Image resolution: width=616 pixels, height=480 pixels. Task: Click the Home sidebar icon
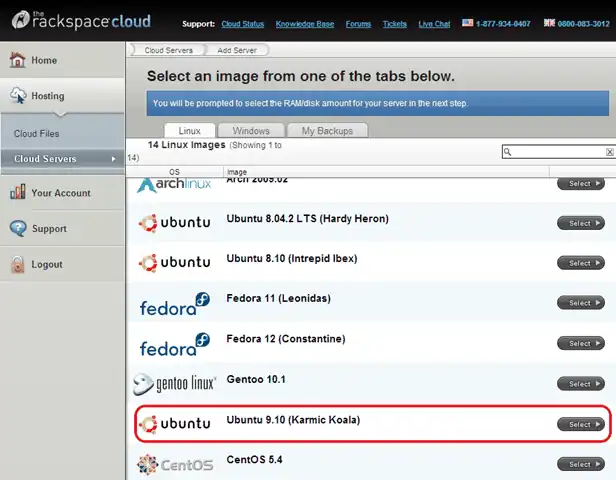pos(17,60)
